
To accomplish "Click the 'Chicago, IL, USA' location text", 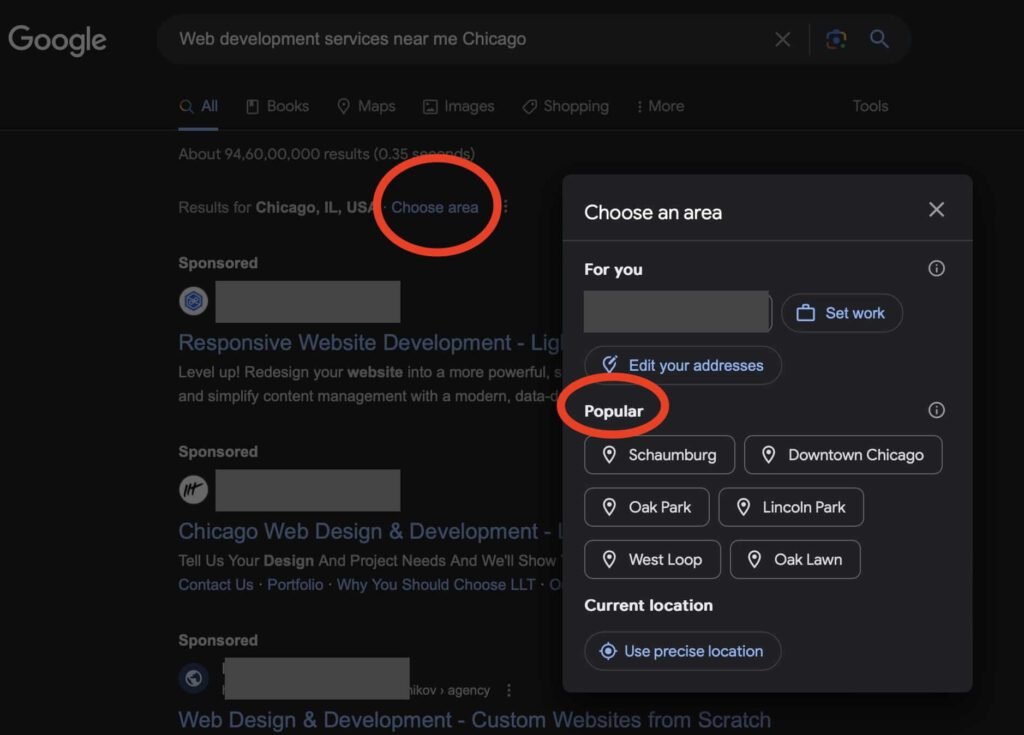I will tap(316, 207).
